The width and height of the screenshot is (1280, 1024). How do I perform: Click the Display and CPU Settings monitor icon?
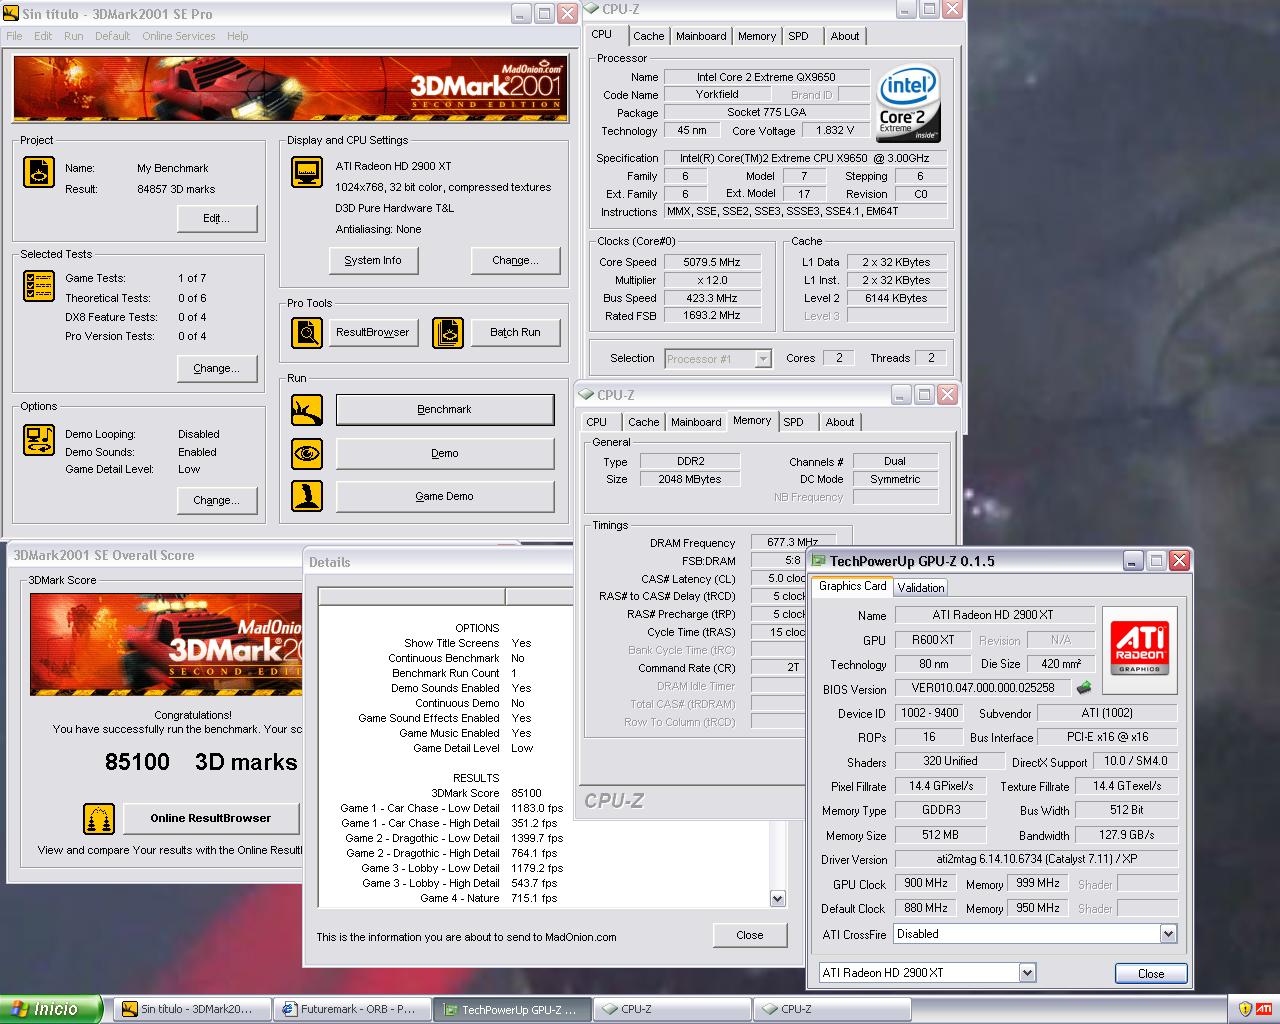pos(307,172)
